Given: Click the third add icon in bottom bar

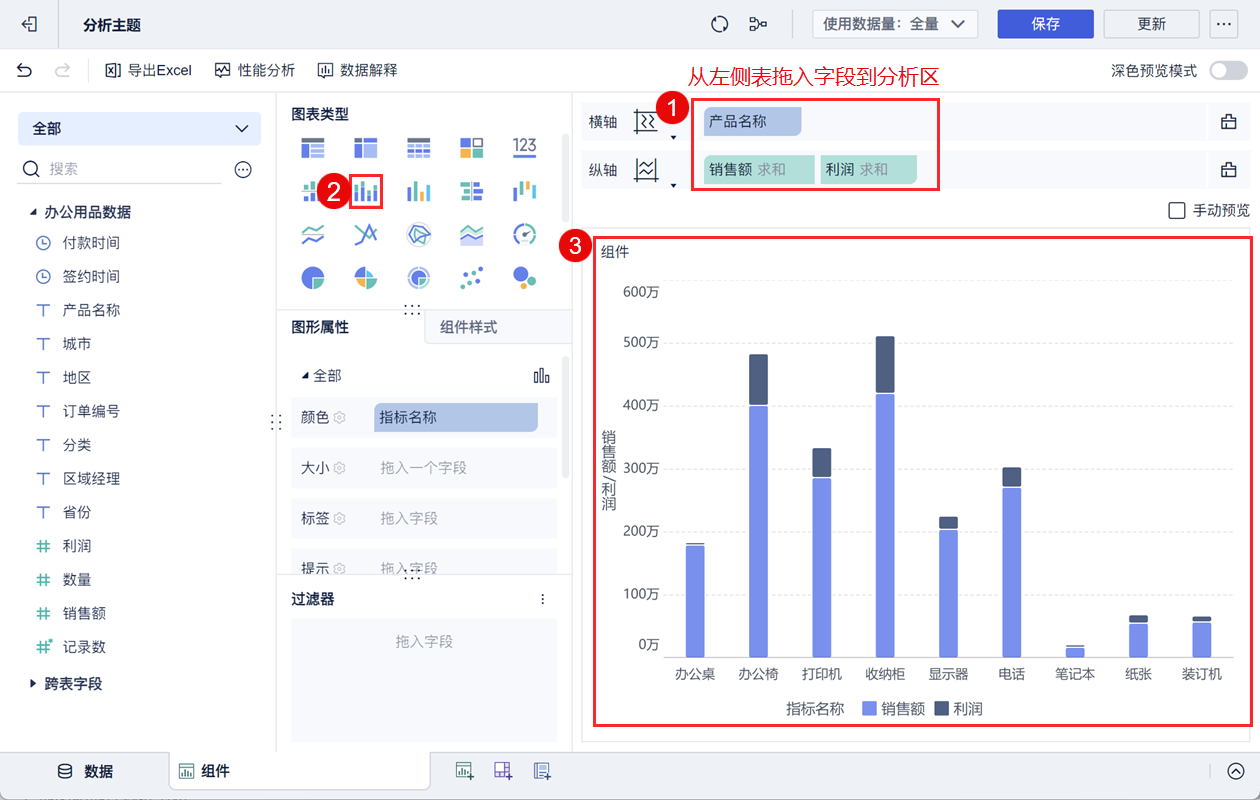Looking at the screenshot, I should coord(542,771).
